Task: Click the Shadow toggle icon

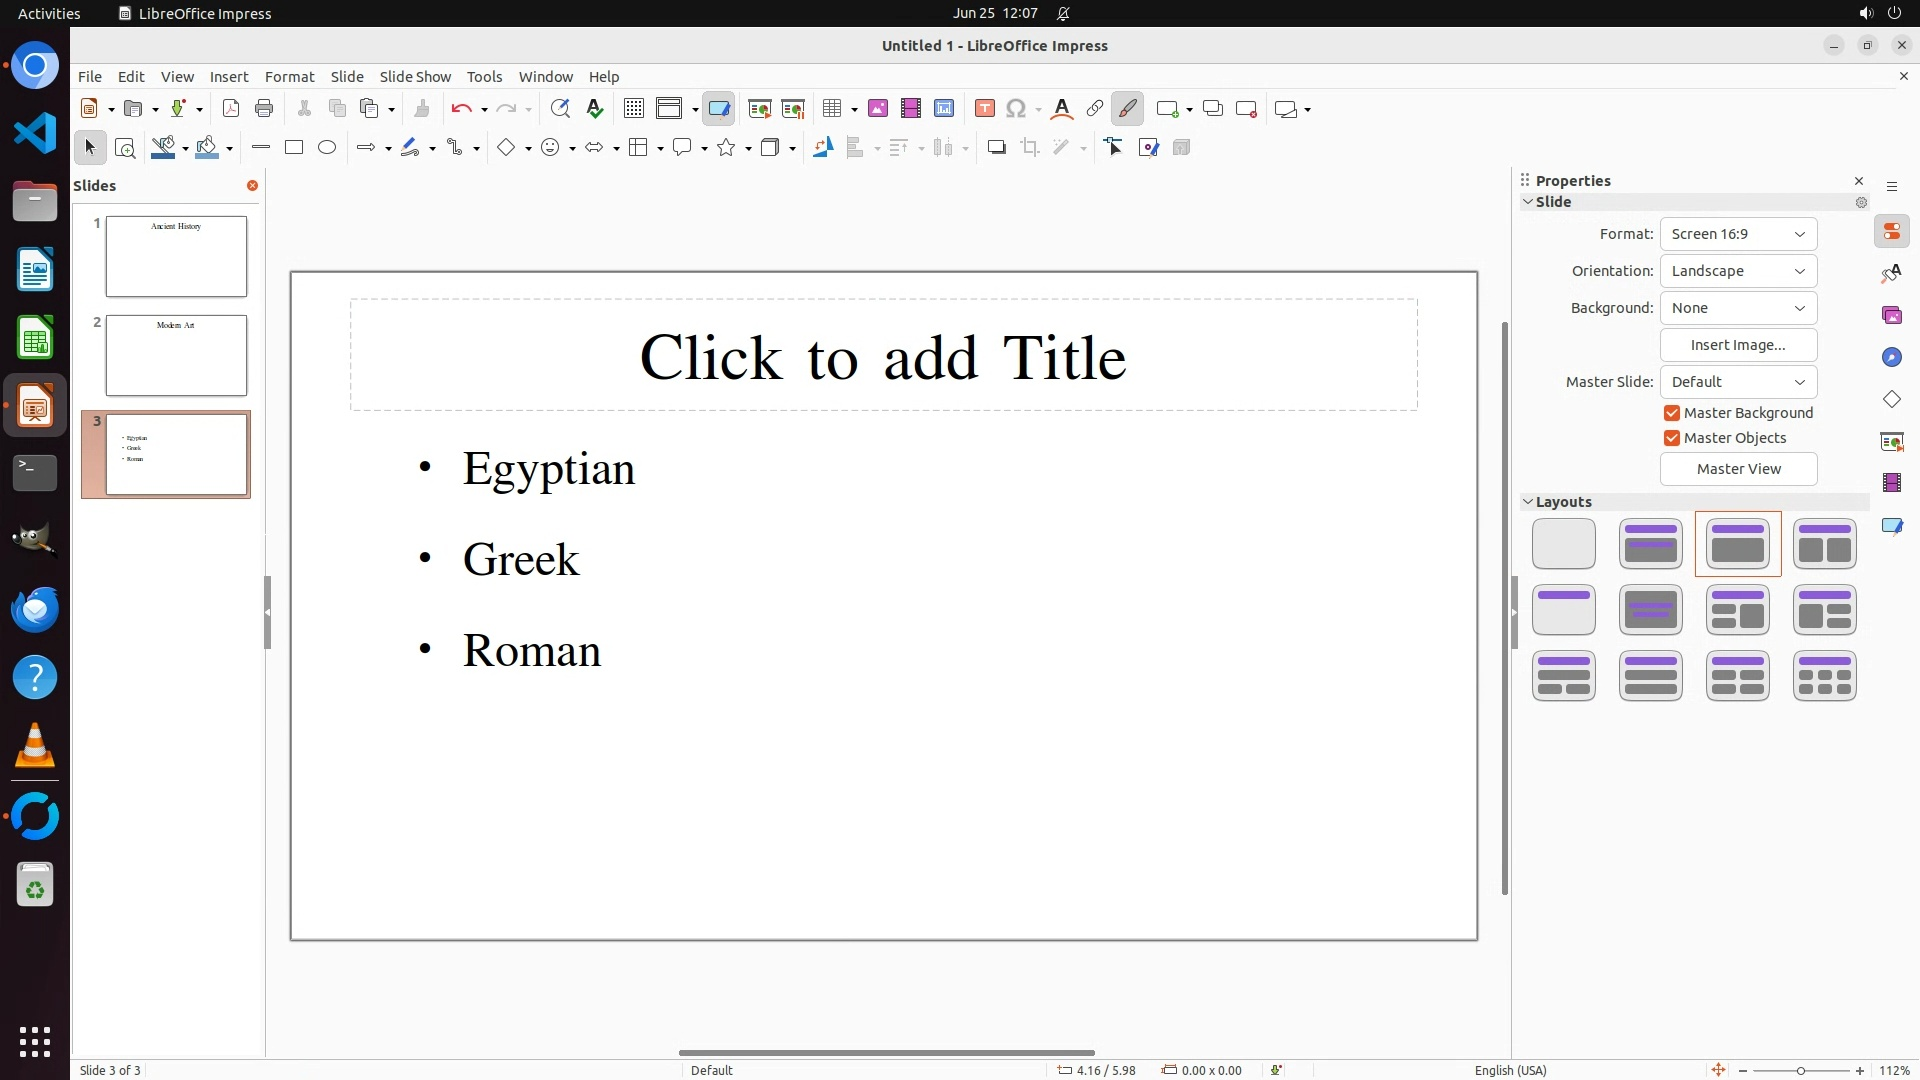Action: coord(996,148)
